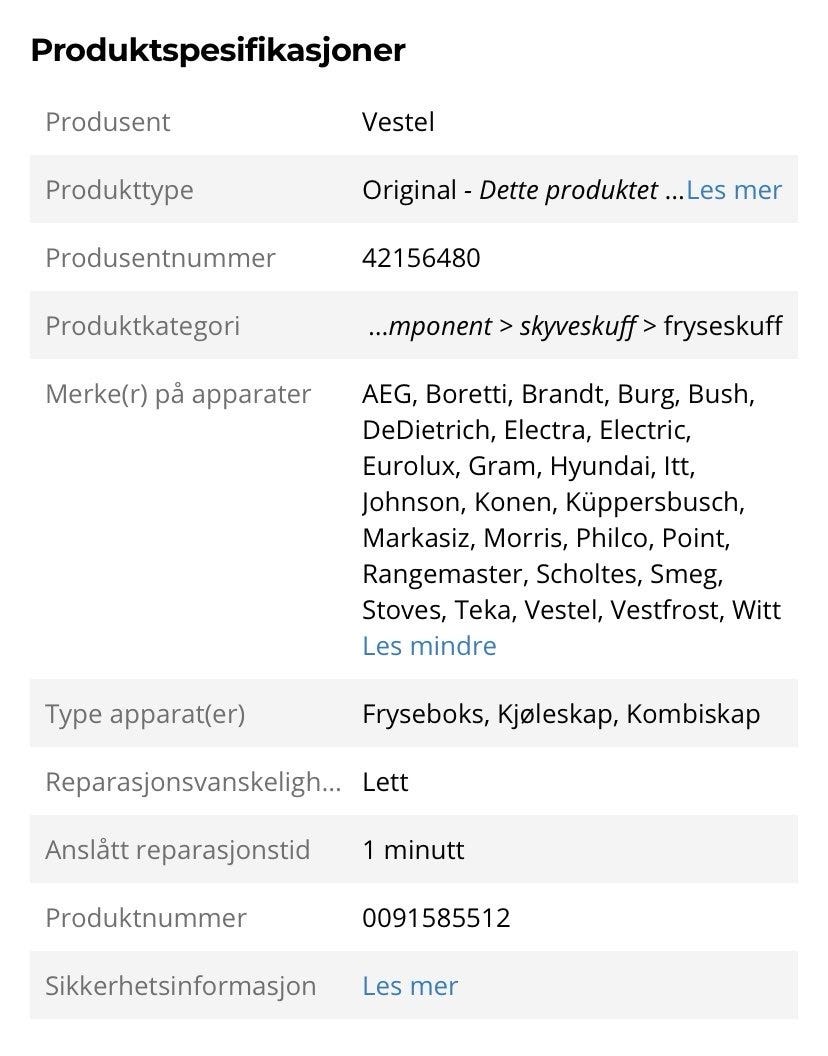Click the 'Anslått reparasjonstid' label
The width and height of the screenshot is (828, 1056).
point(178,850)
